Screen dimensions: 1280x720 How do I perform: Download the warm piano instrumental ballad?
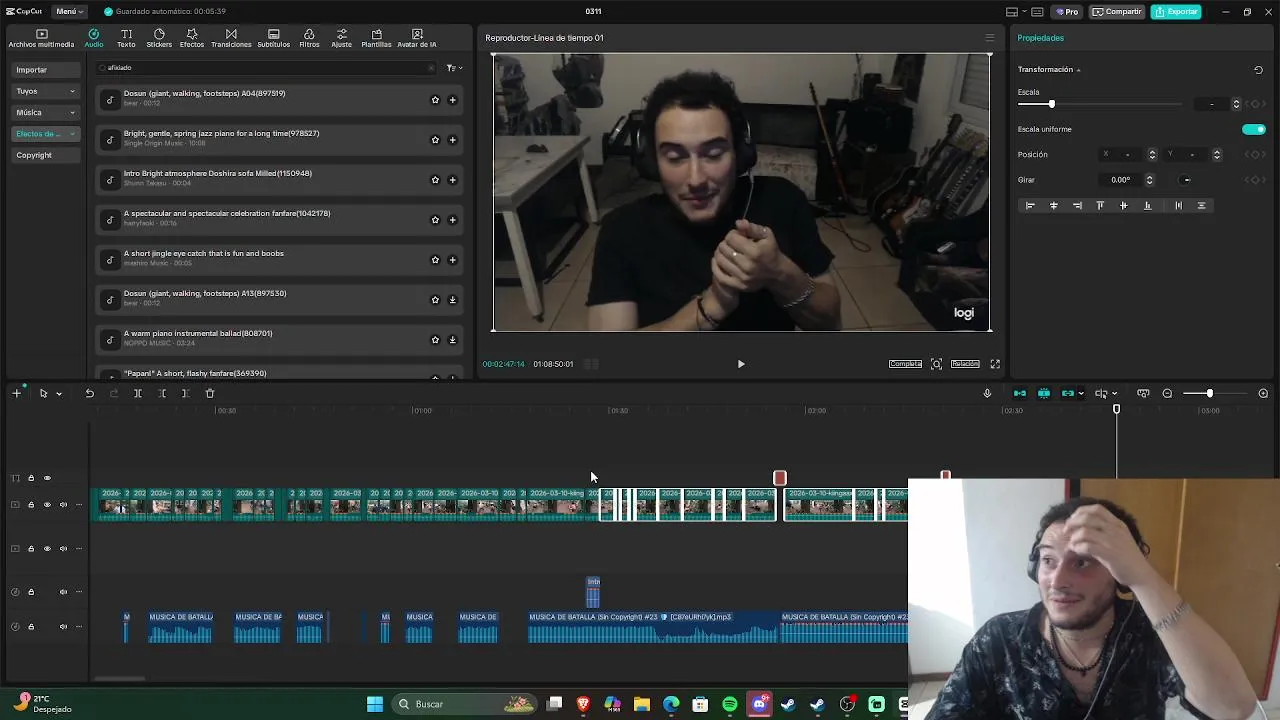coord(452,340)
